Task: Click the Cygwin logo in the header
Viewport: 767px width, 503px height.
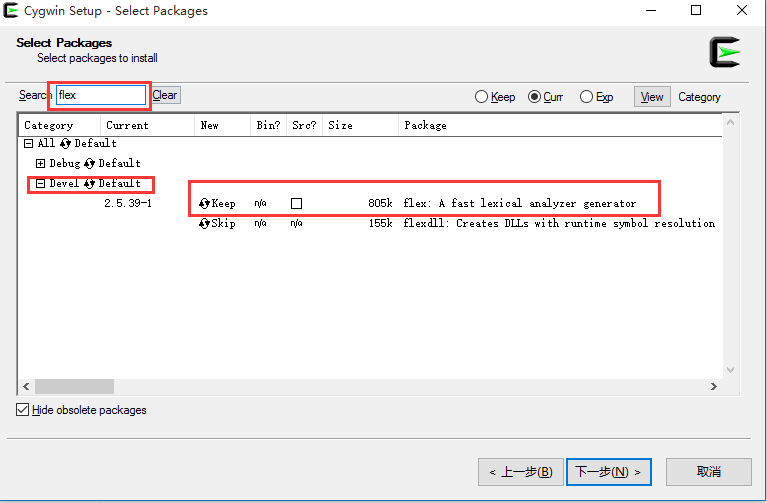Action: pos(725,52)
